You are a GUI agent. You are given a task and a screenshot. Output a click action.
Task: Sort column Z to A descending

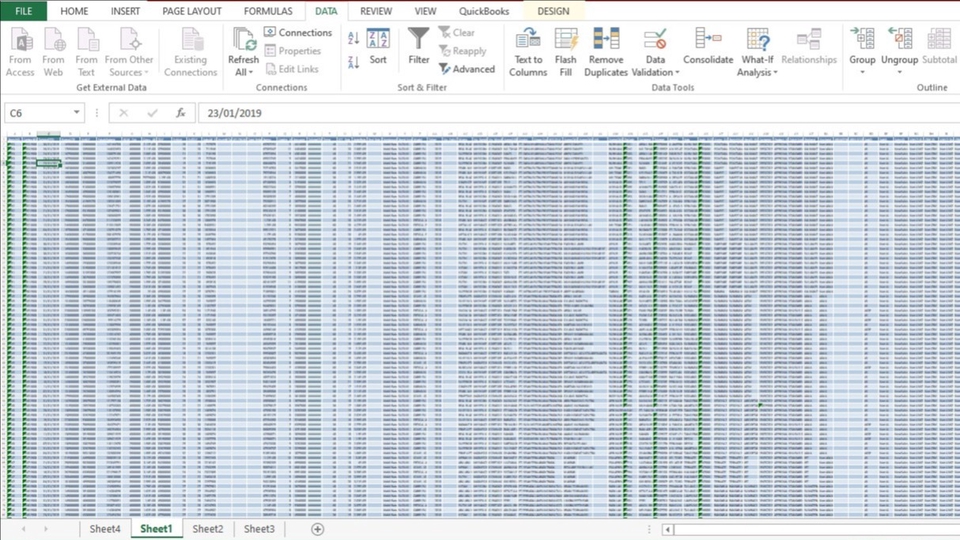353,62
